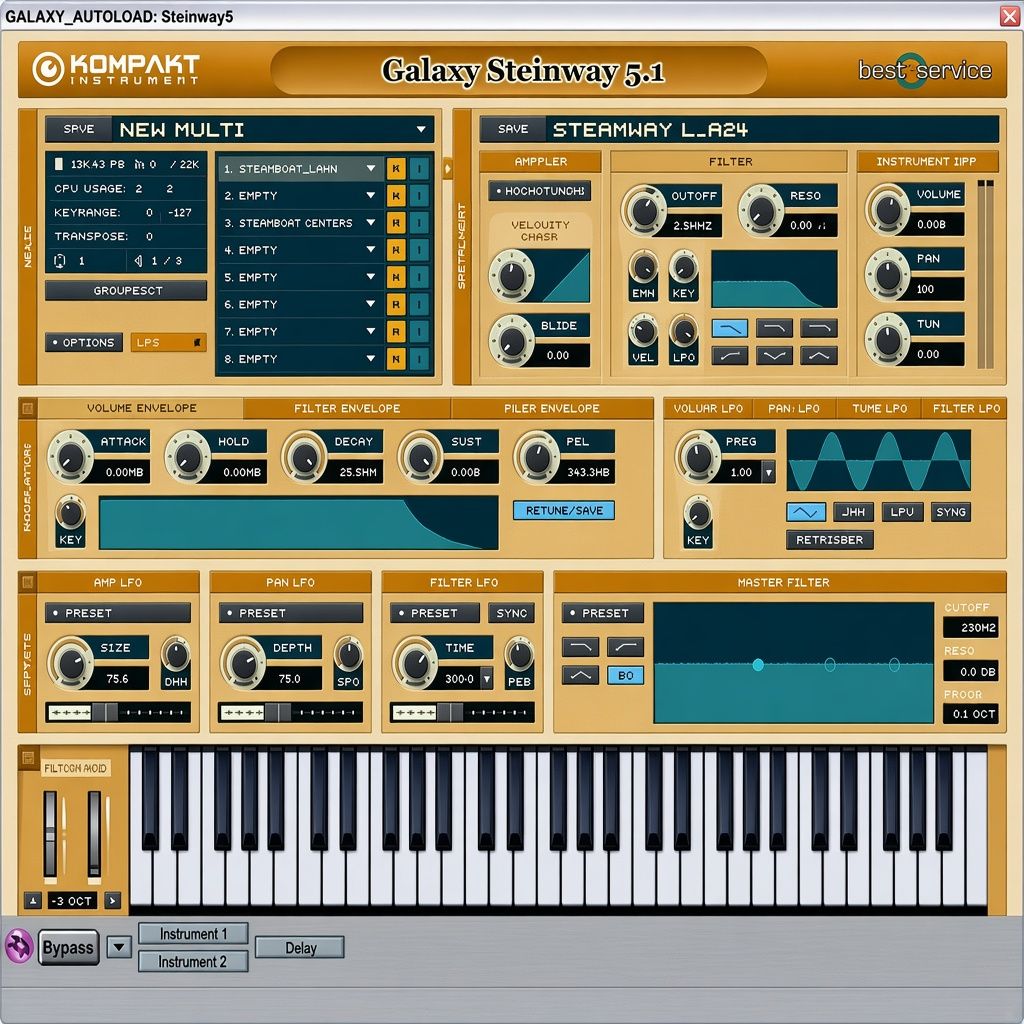Screen dimensions: 1024x1024
Task: Click the CUTOFF 230H2 value field
Action: coord(970,628)
